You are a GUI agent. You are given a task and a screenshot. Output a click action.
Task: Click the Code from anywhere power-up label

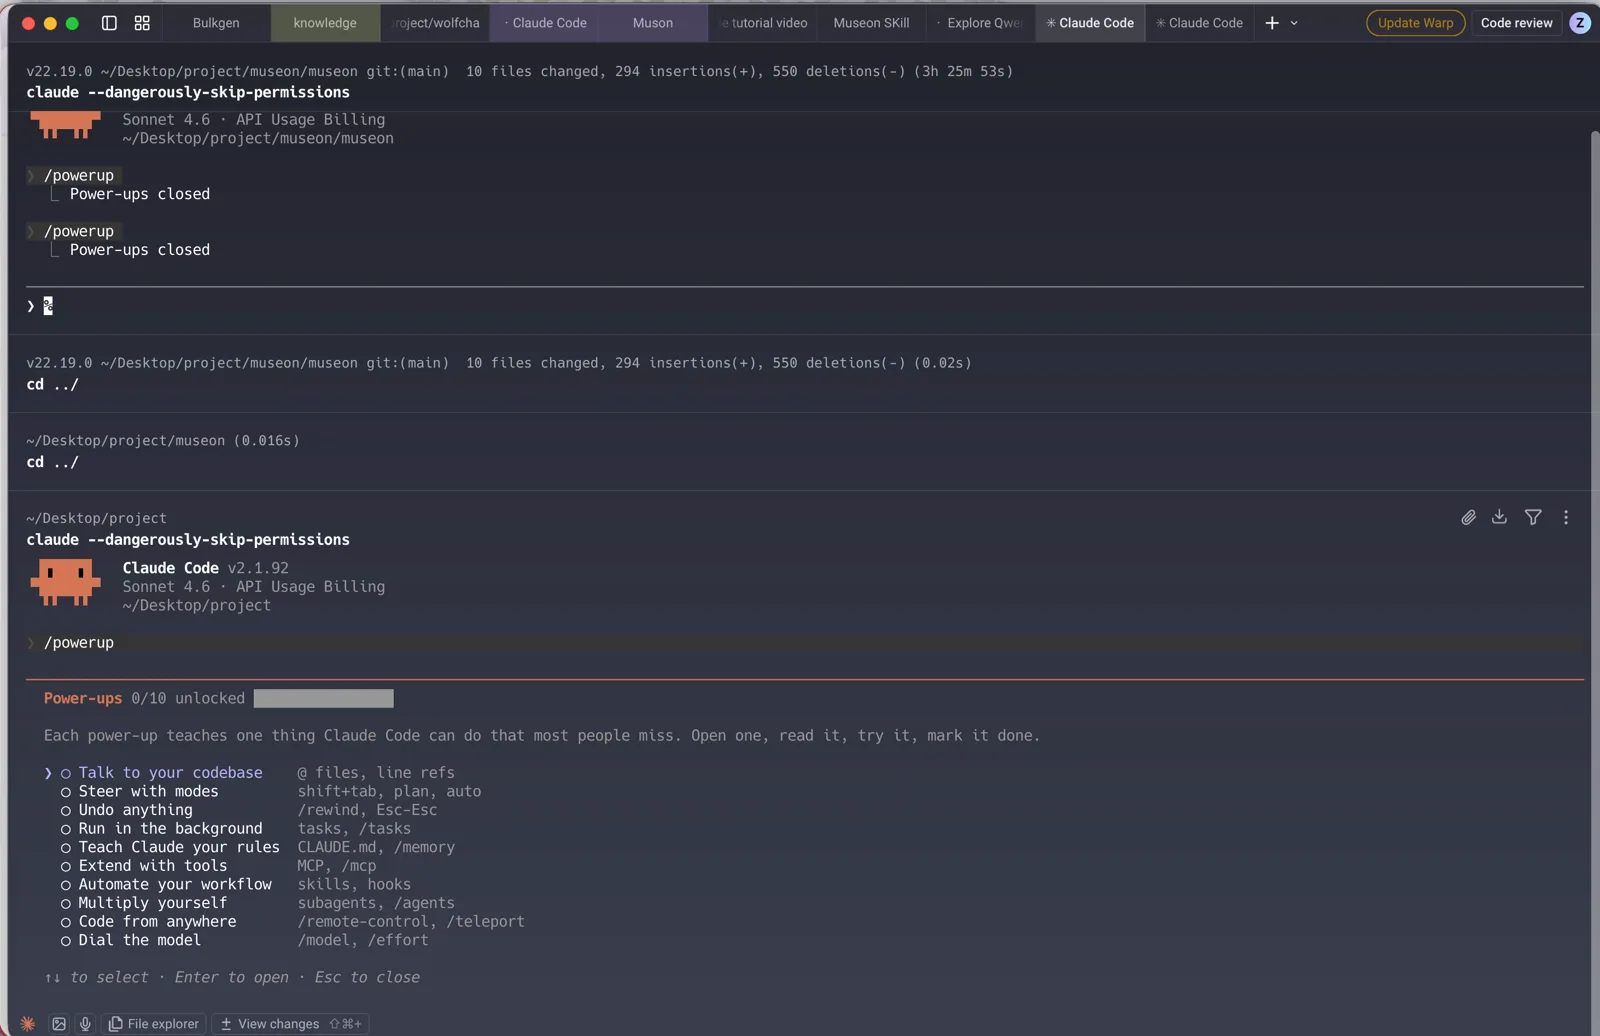click(158, 922)
